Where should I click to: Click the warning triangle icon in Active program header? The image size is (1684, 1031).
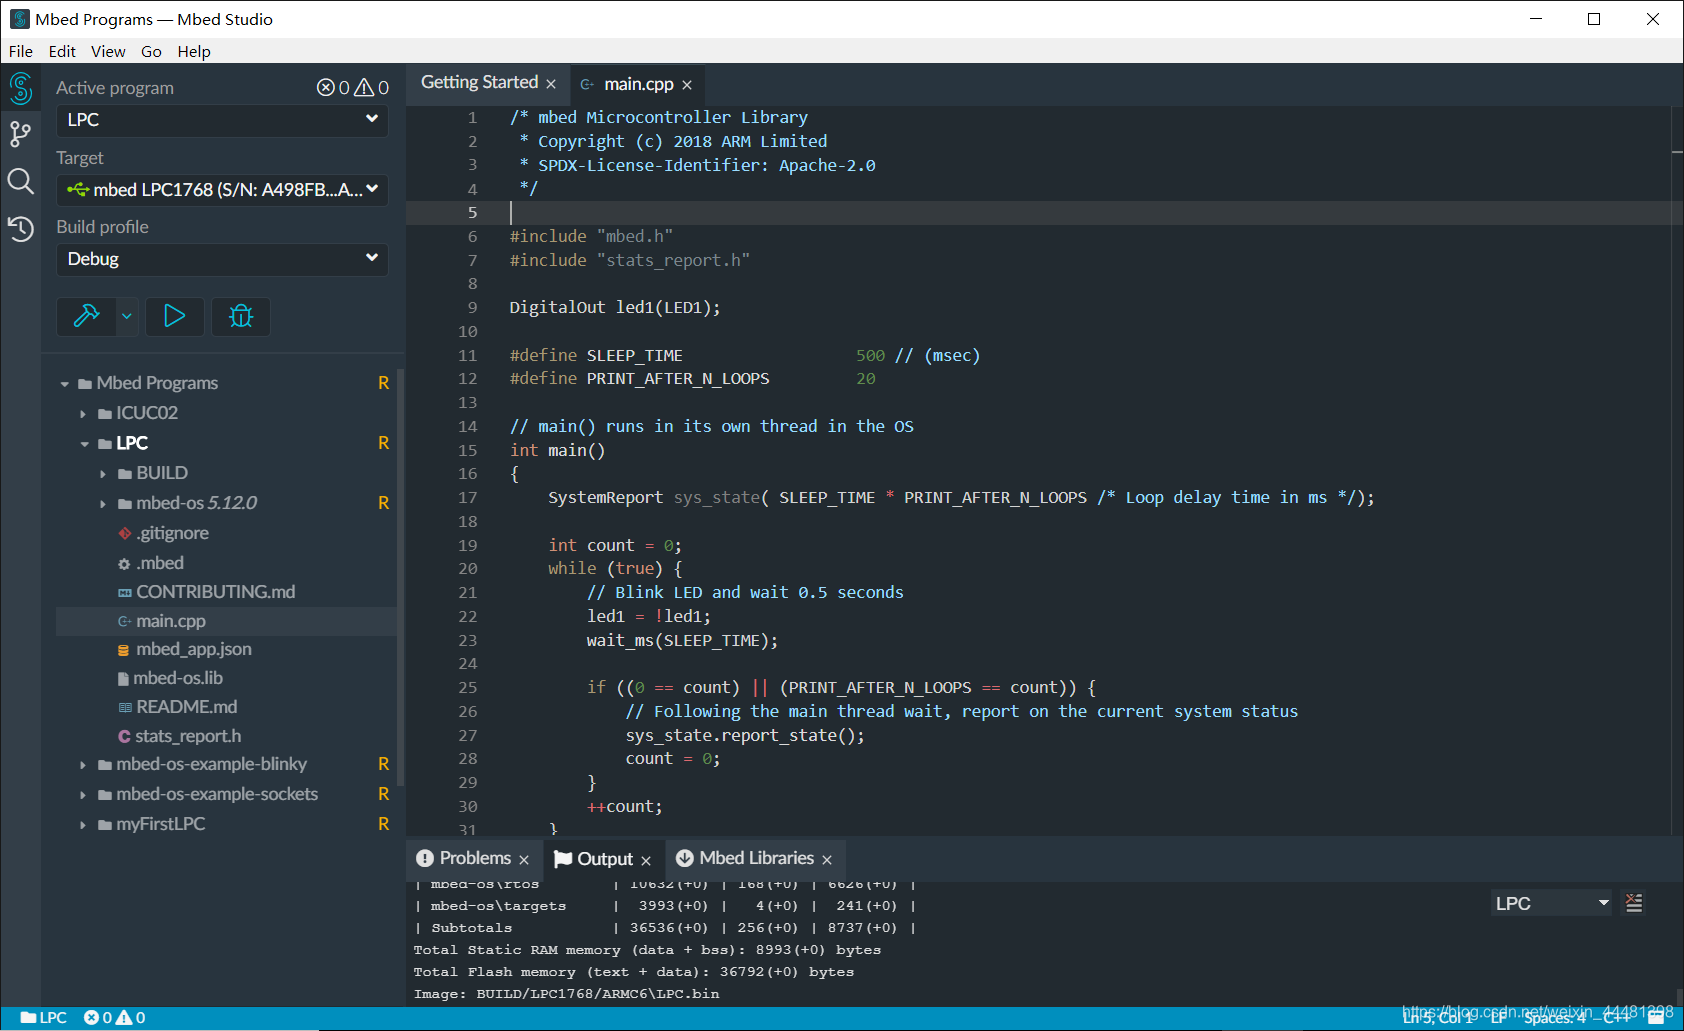pyautogui.click(x=365, y=88)
